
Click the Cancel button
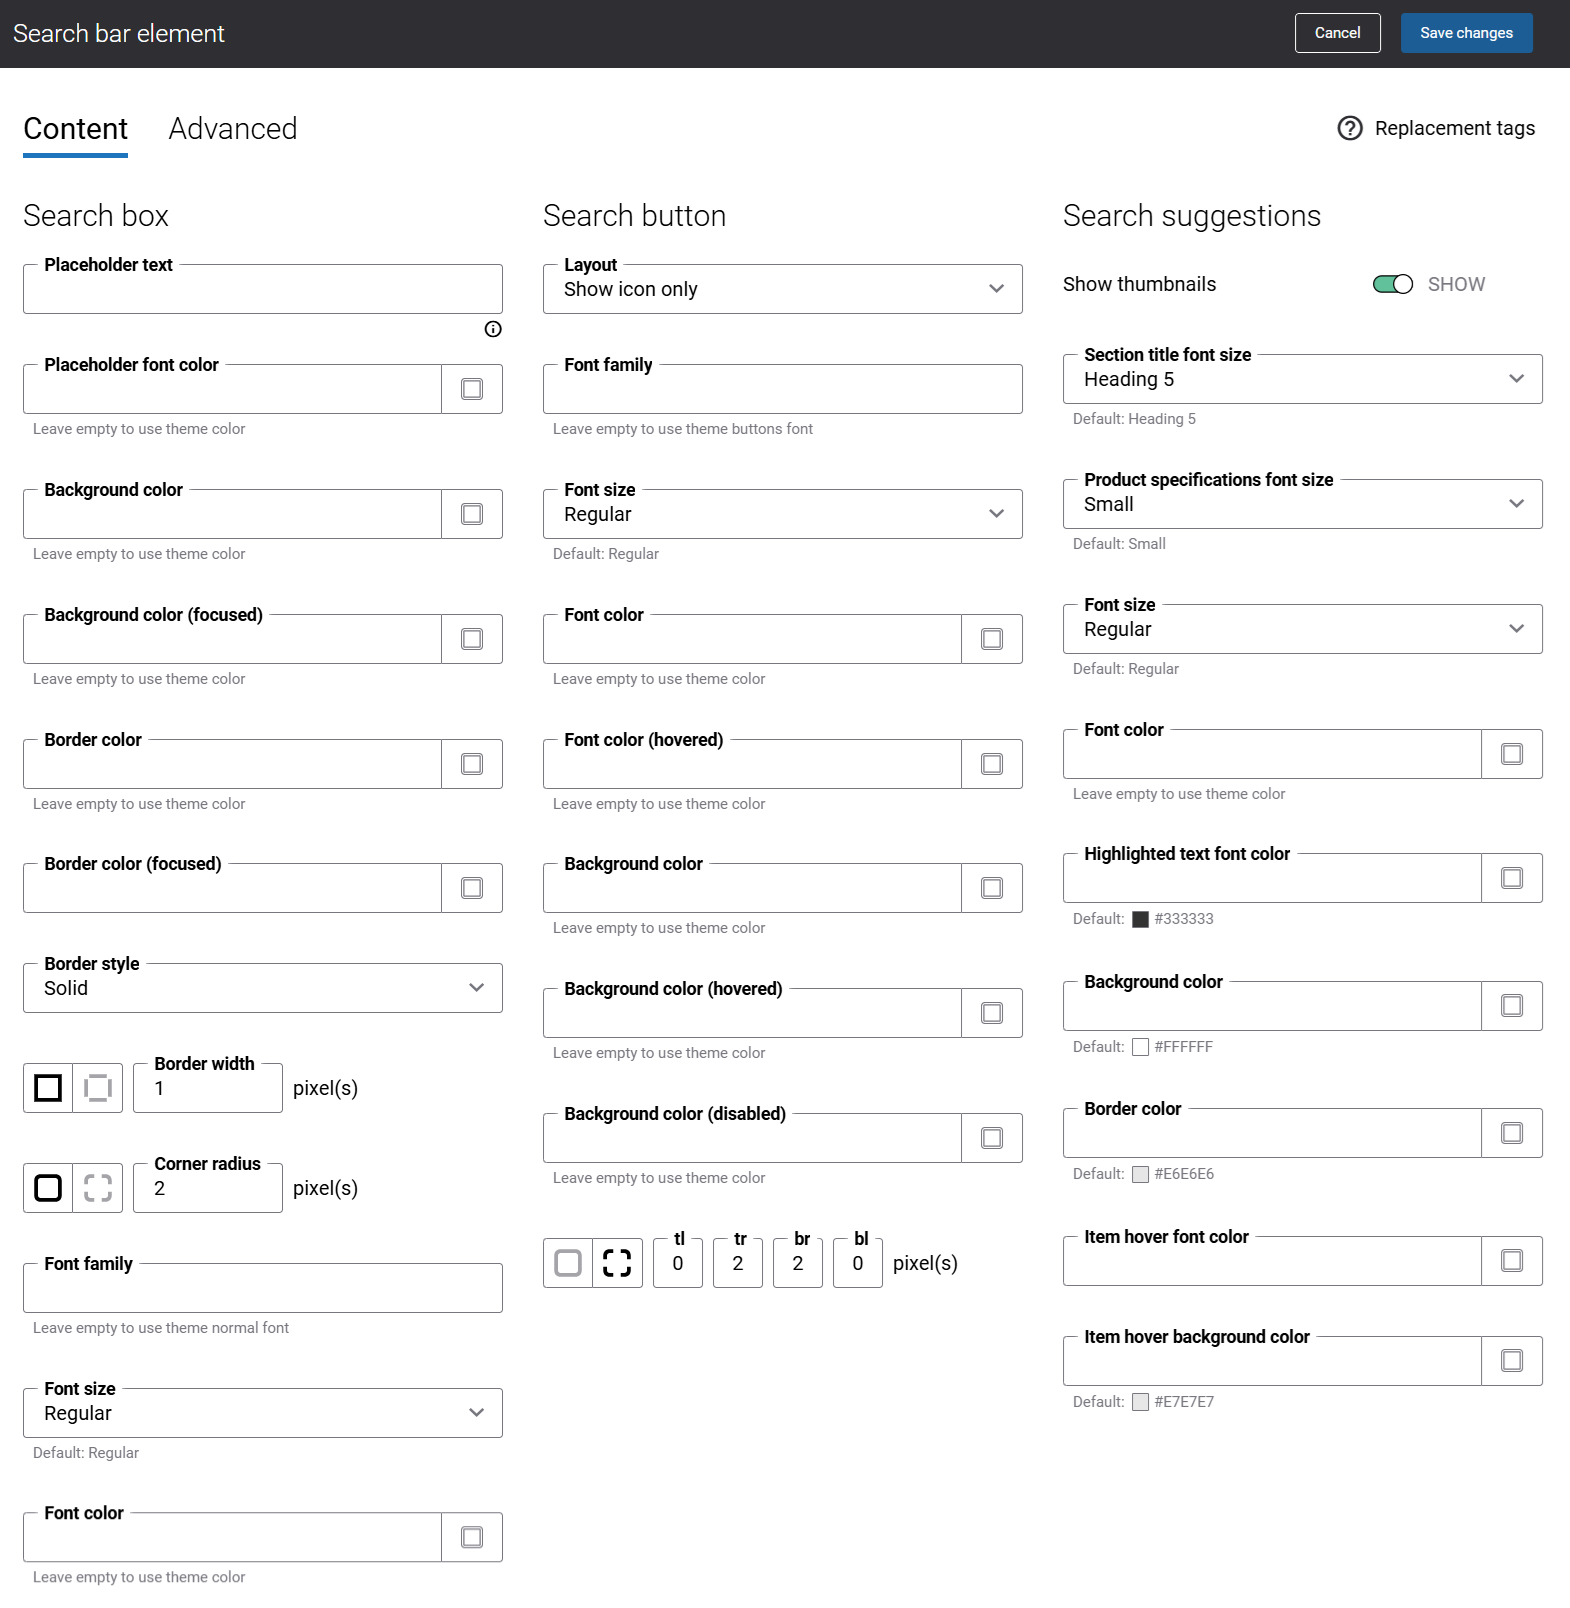tap(1337, 33)
